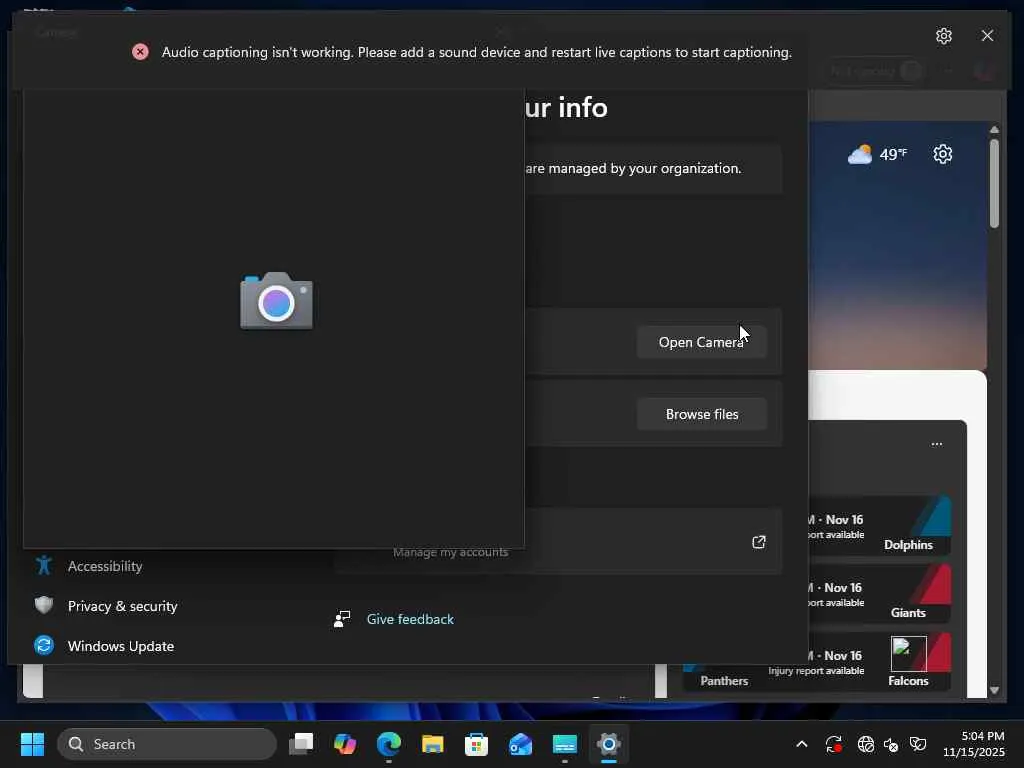Open Outlook from taskbar
This screenshot has width=1024, height=768.
point(520,744)
